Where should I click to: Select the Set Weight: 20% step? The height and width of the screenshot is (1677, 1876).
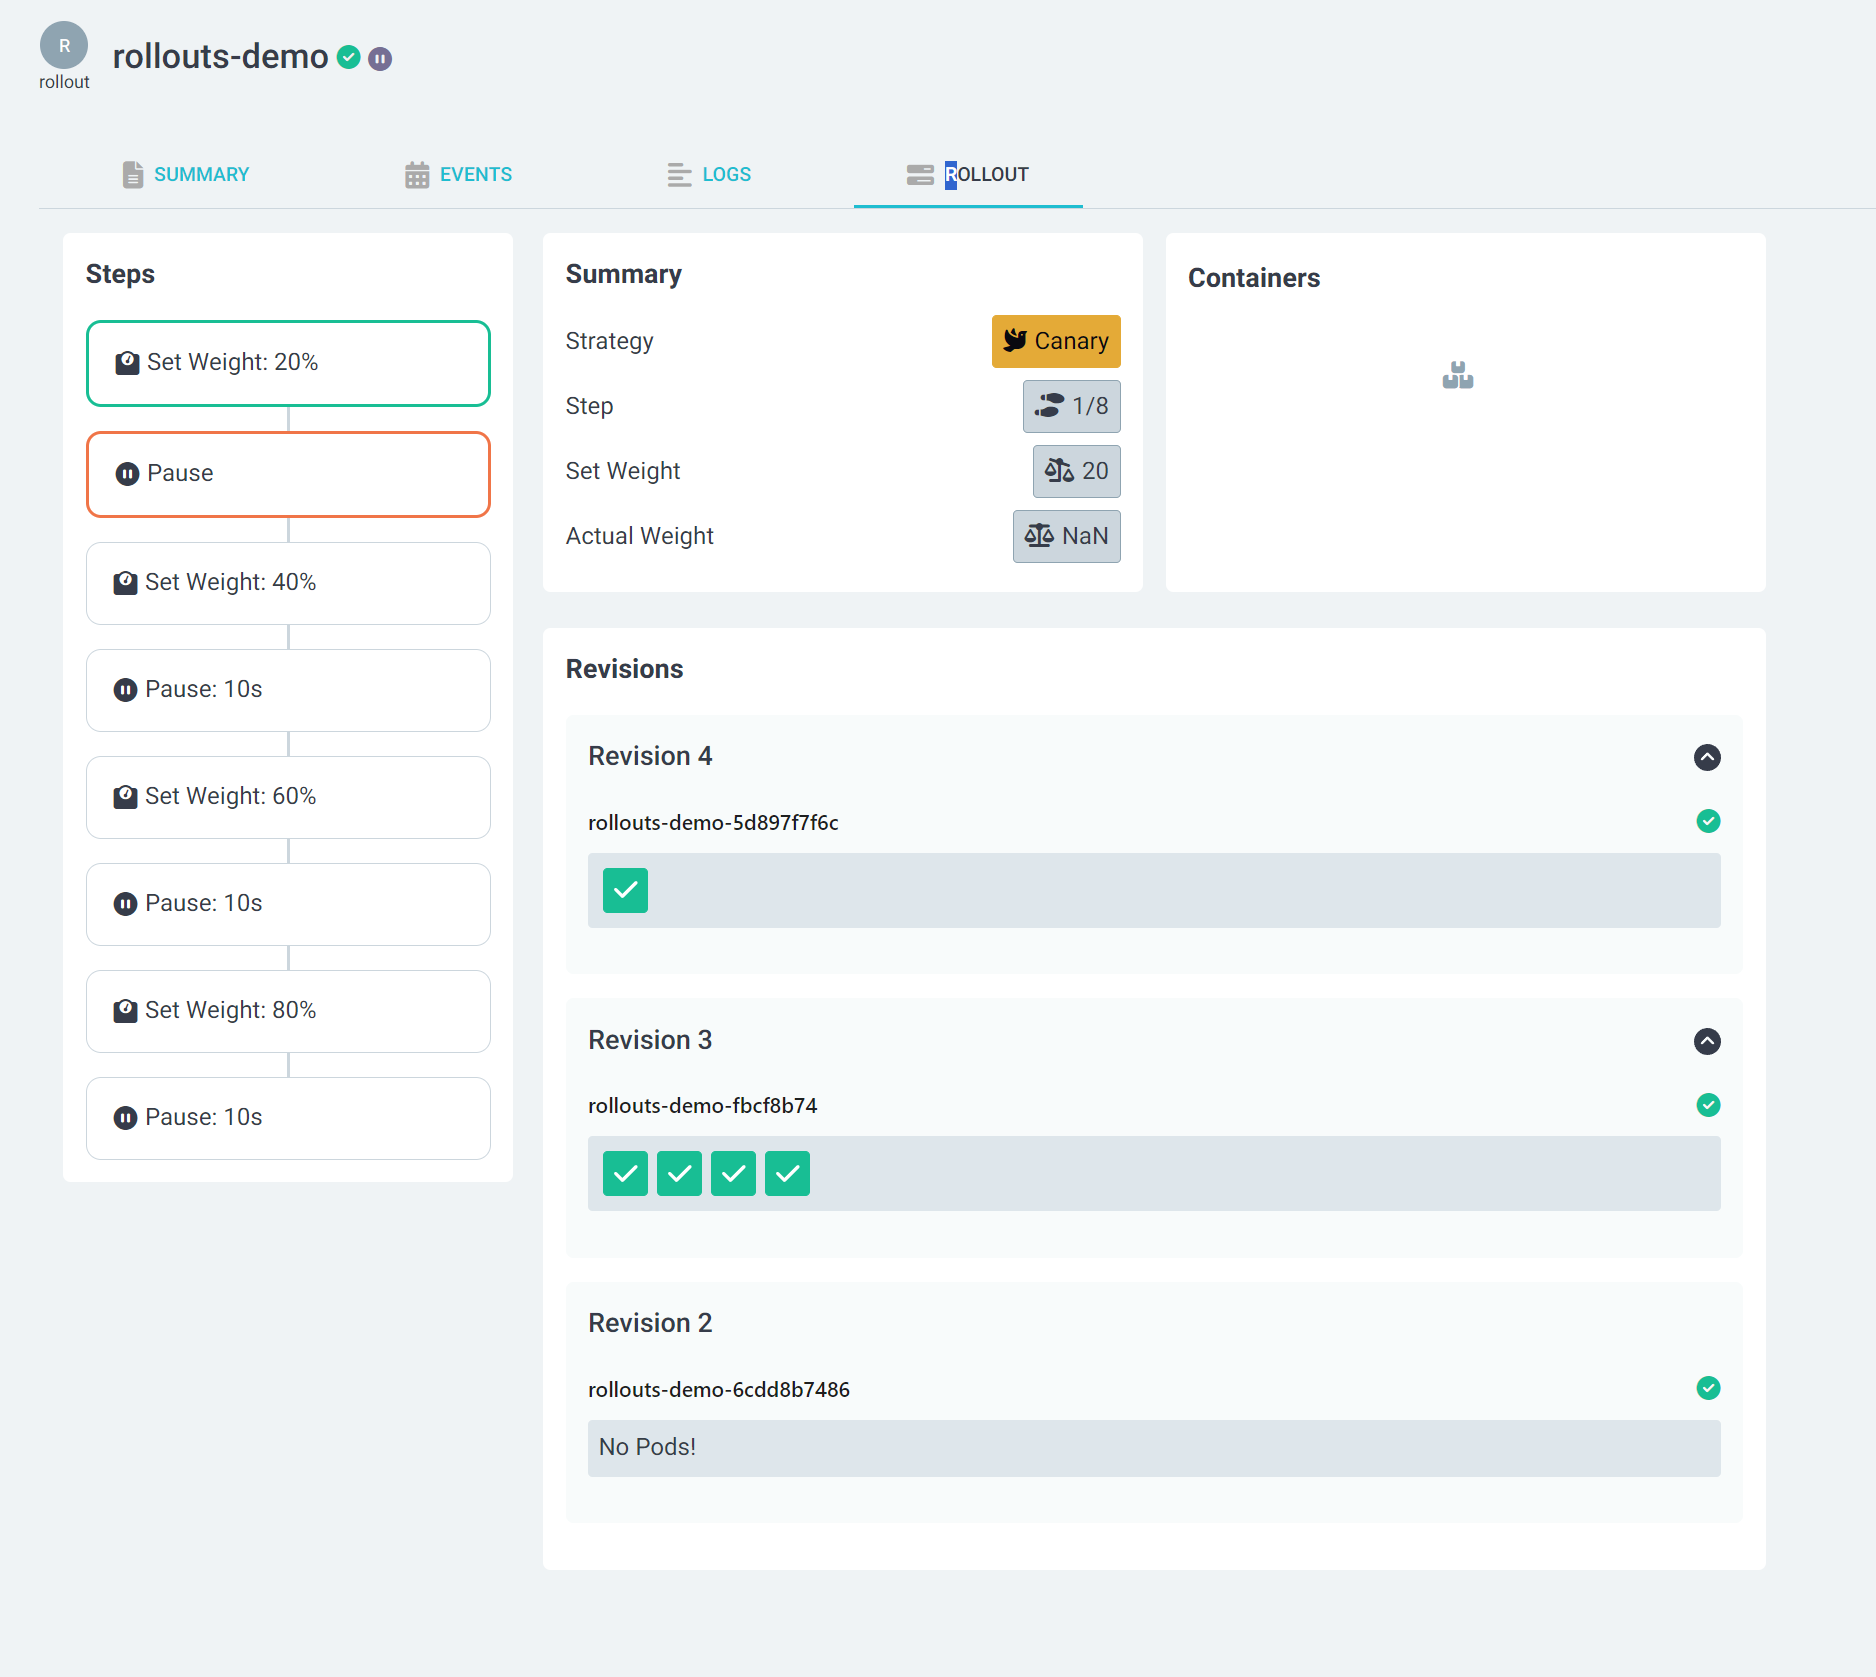288,363
